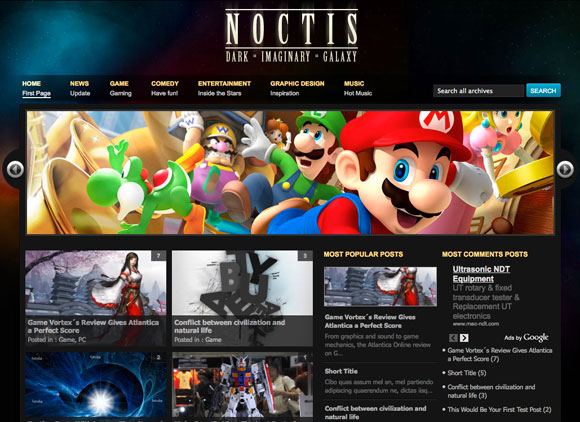This screenshot has height=422, width=580.
Task: Open grid title Conflict between civilization and natural life
Action: click(x=229, y=327)
